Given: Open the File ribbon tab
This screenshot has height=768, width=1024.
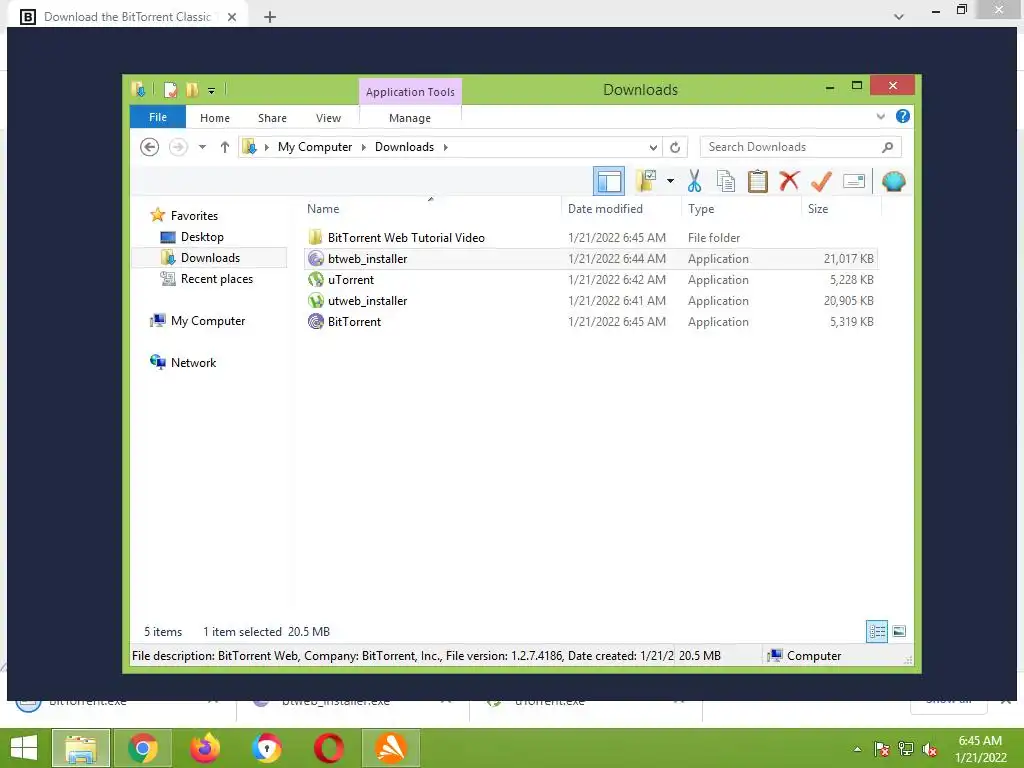Looking at the screenshot, I should click(x=158, y=117).
